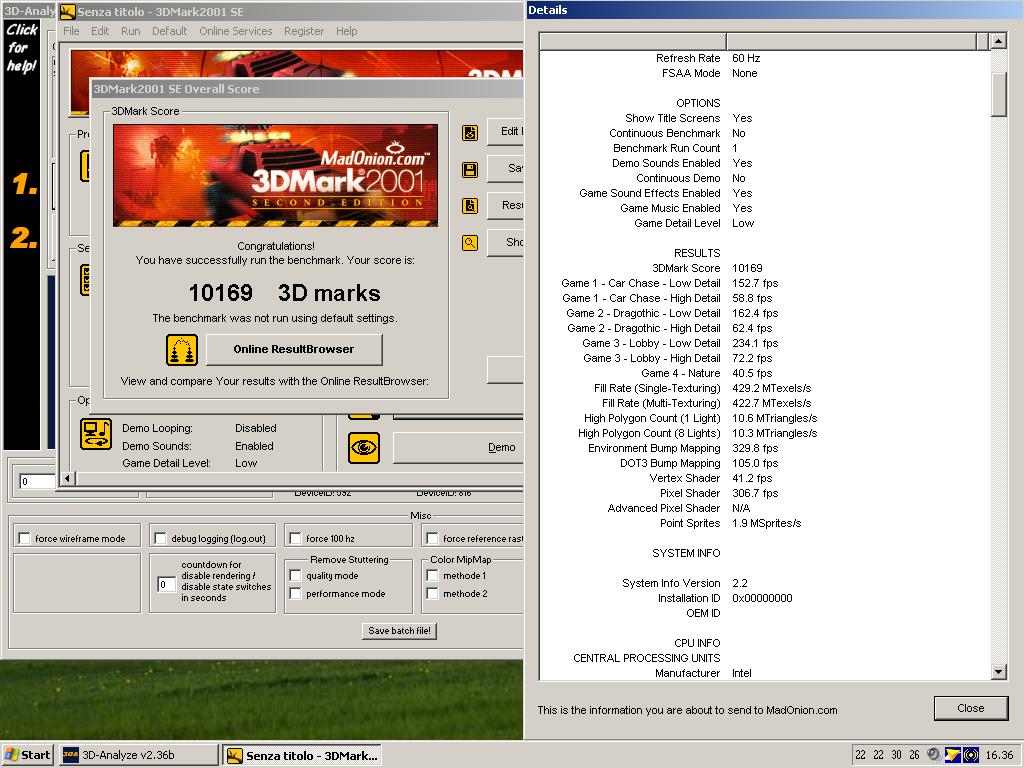
Task: Open the File menu in 3DMark2001
Action: (x=71, y=31)
